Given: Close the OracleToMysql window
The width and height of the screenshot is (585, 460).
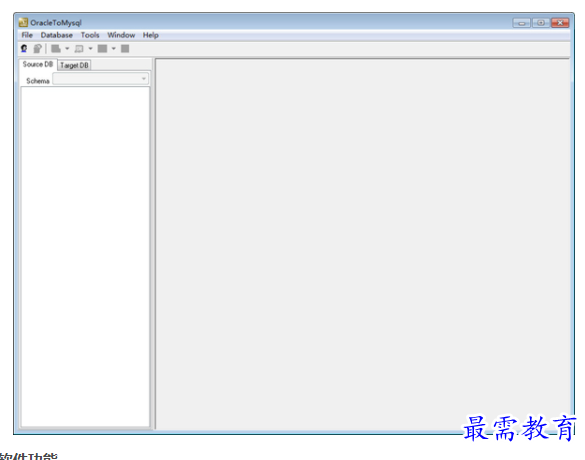Looking at the screenshot, I should tap(560, 23).
